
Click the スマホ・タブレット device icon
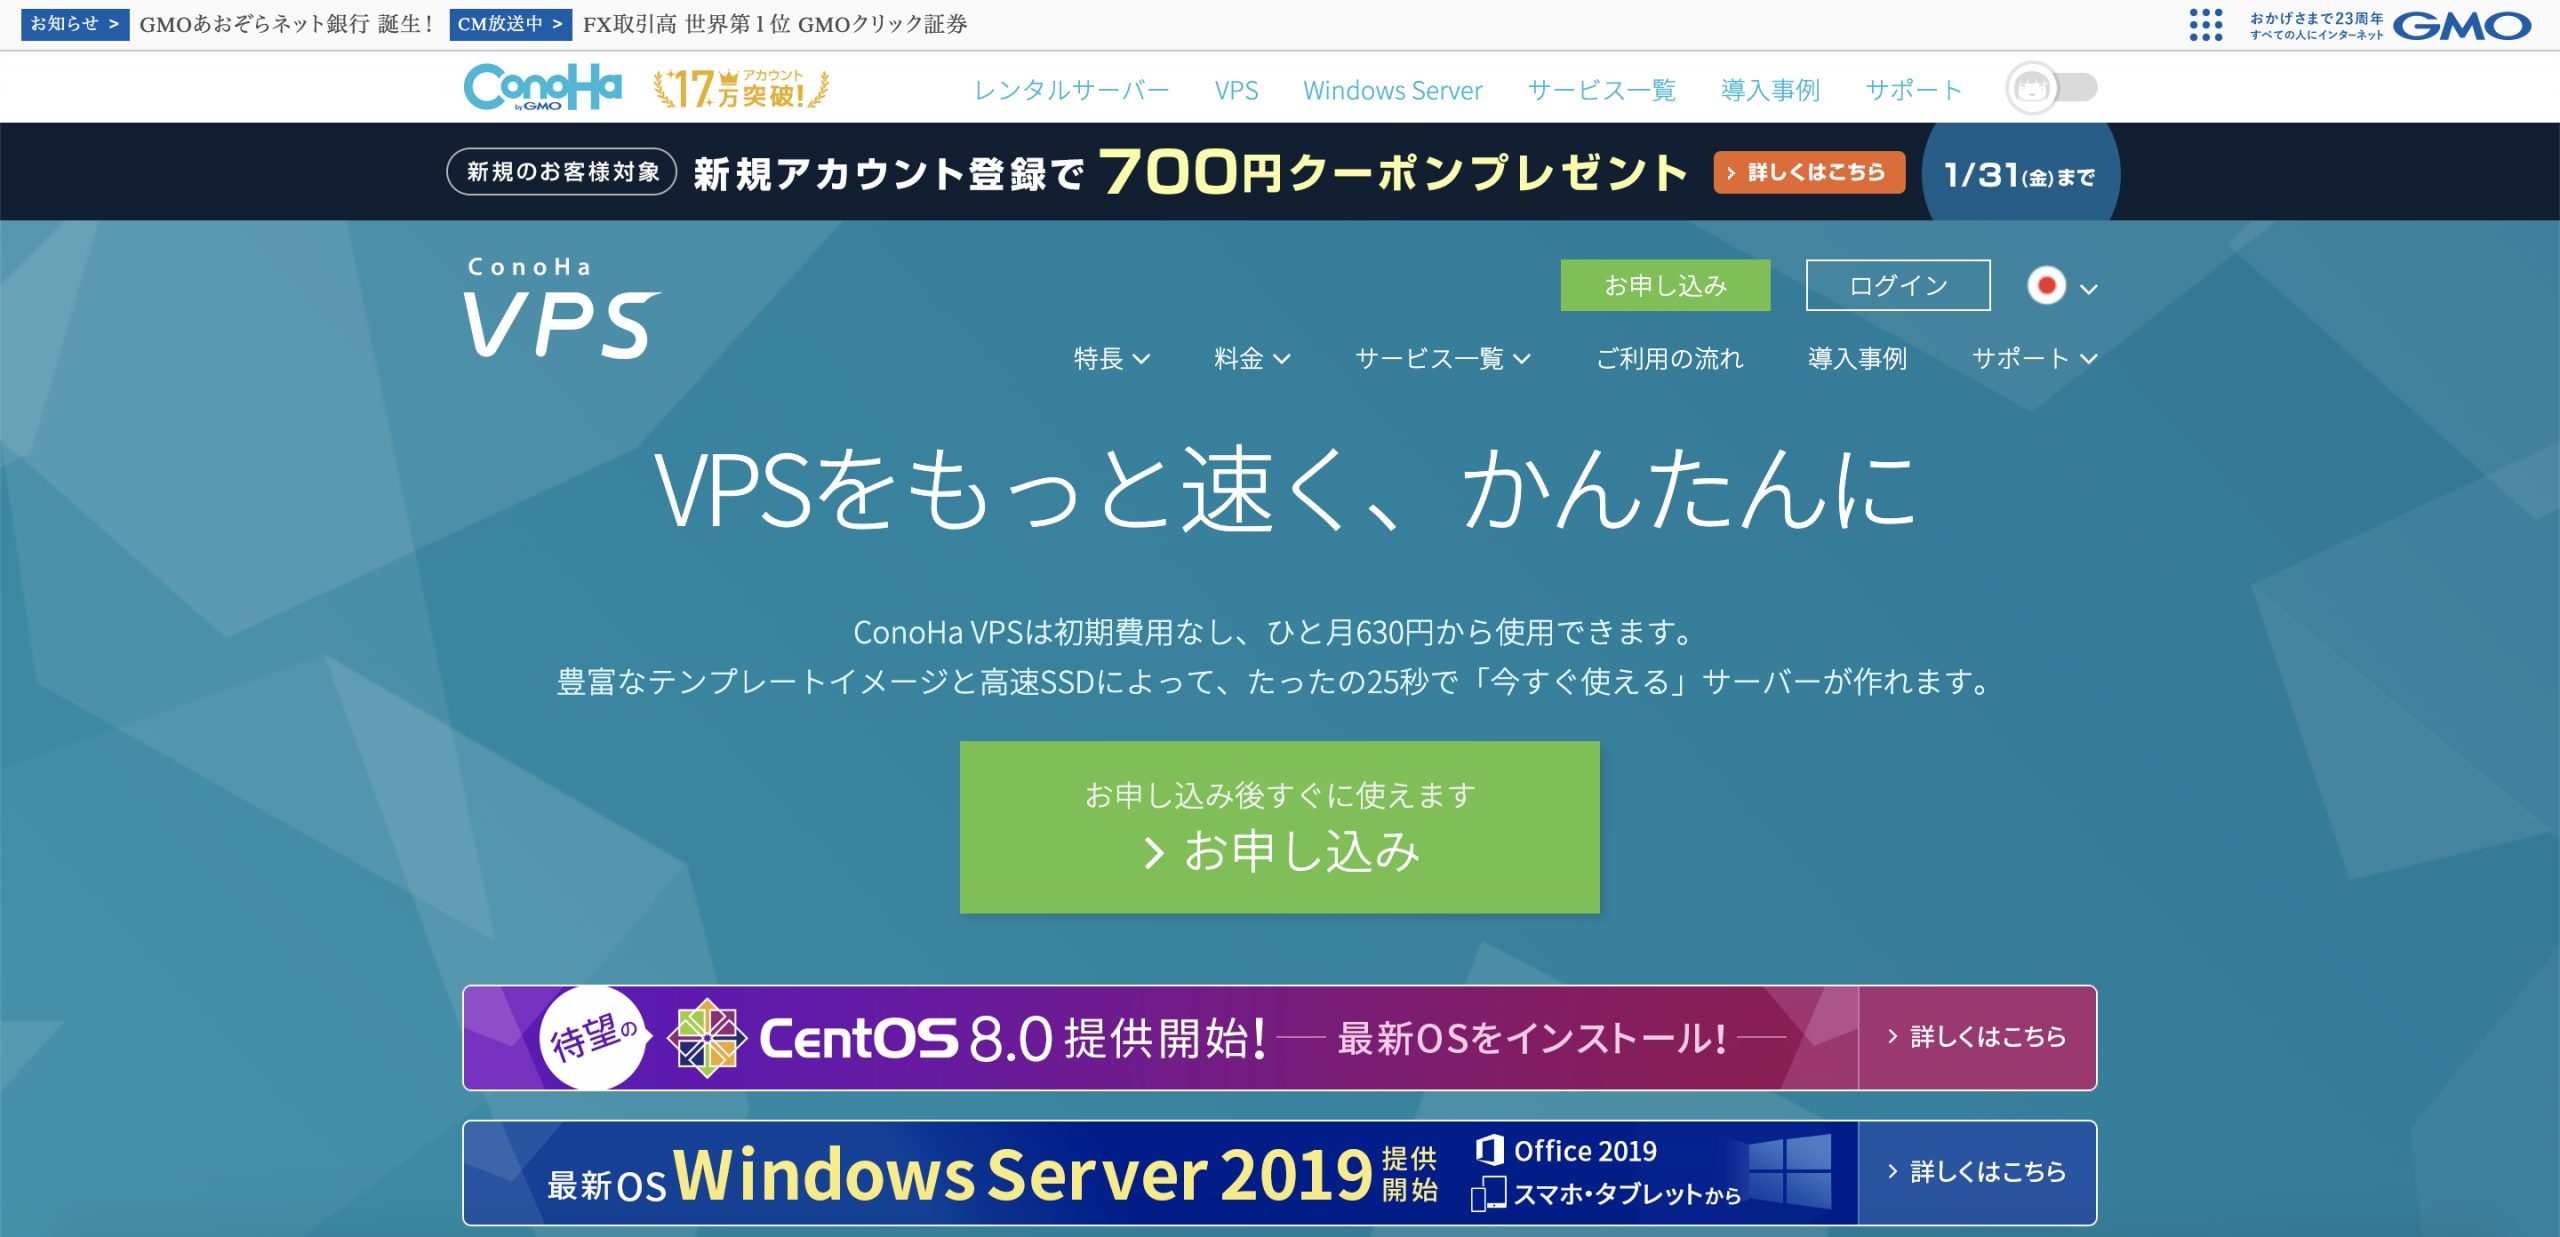click(x=1488, y=1193)
